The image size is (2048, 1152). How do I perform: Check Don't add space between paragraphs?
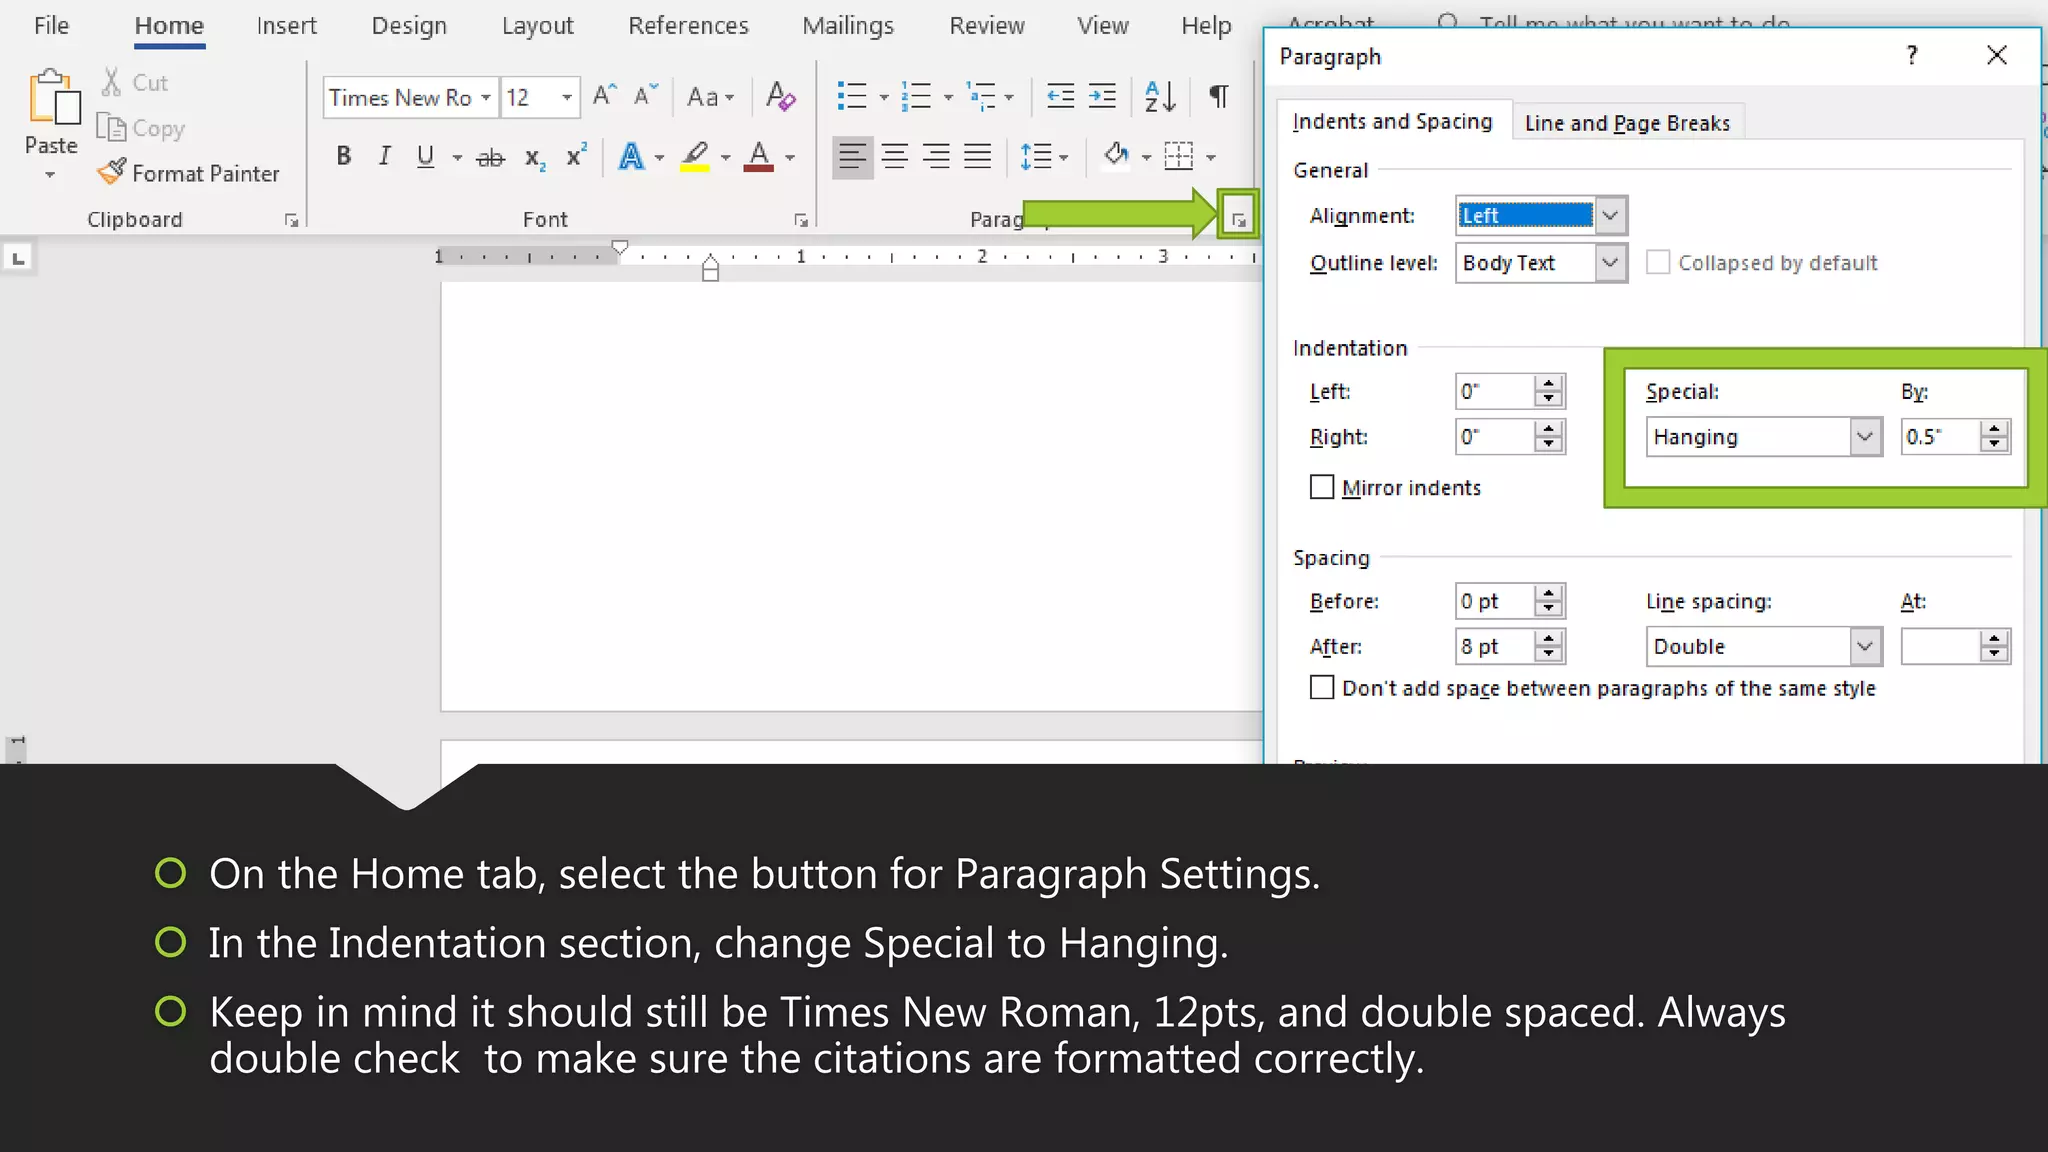pos(1322,688)
